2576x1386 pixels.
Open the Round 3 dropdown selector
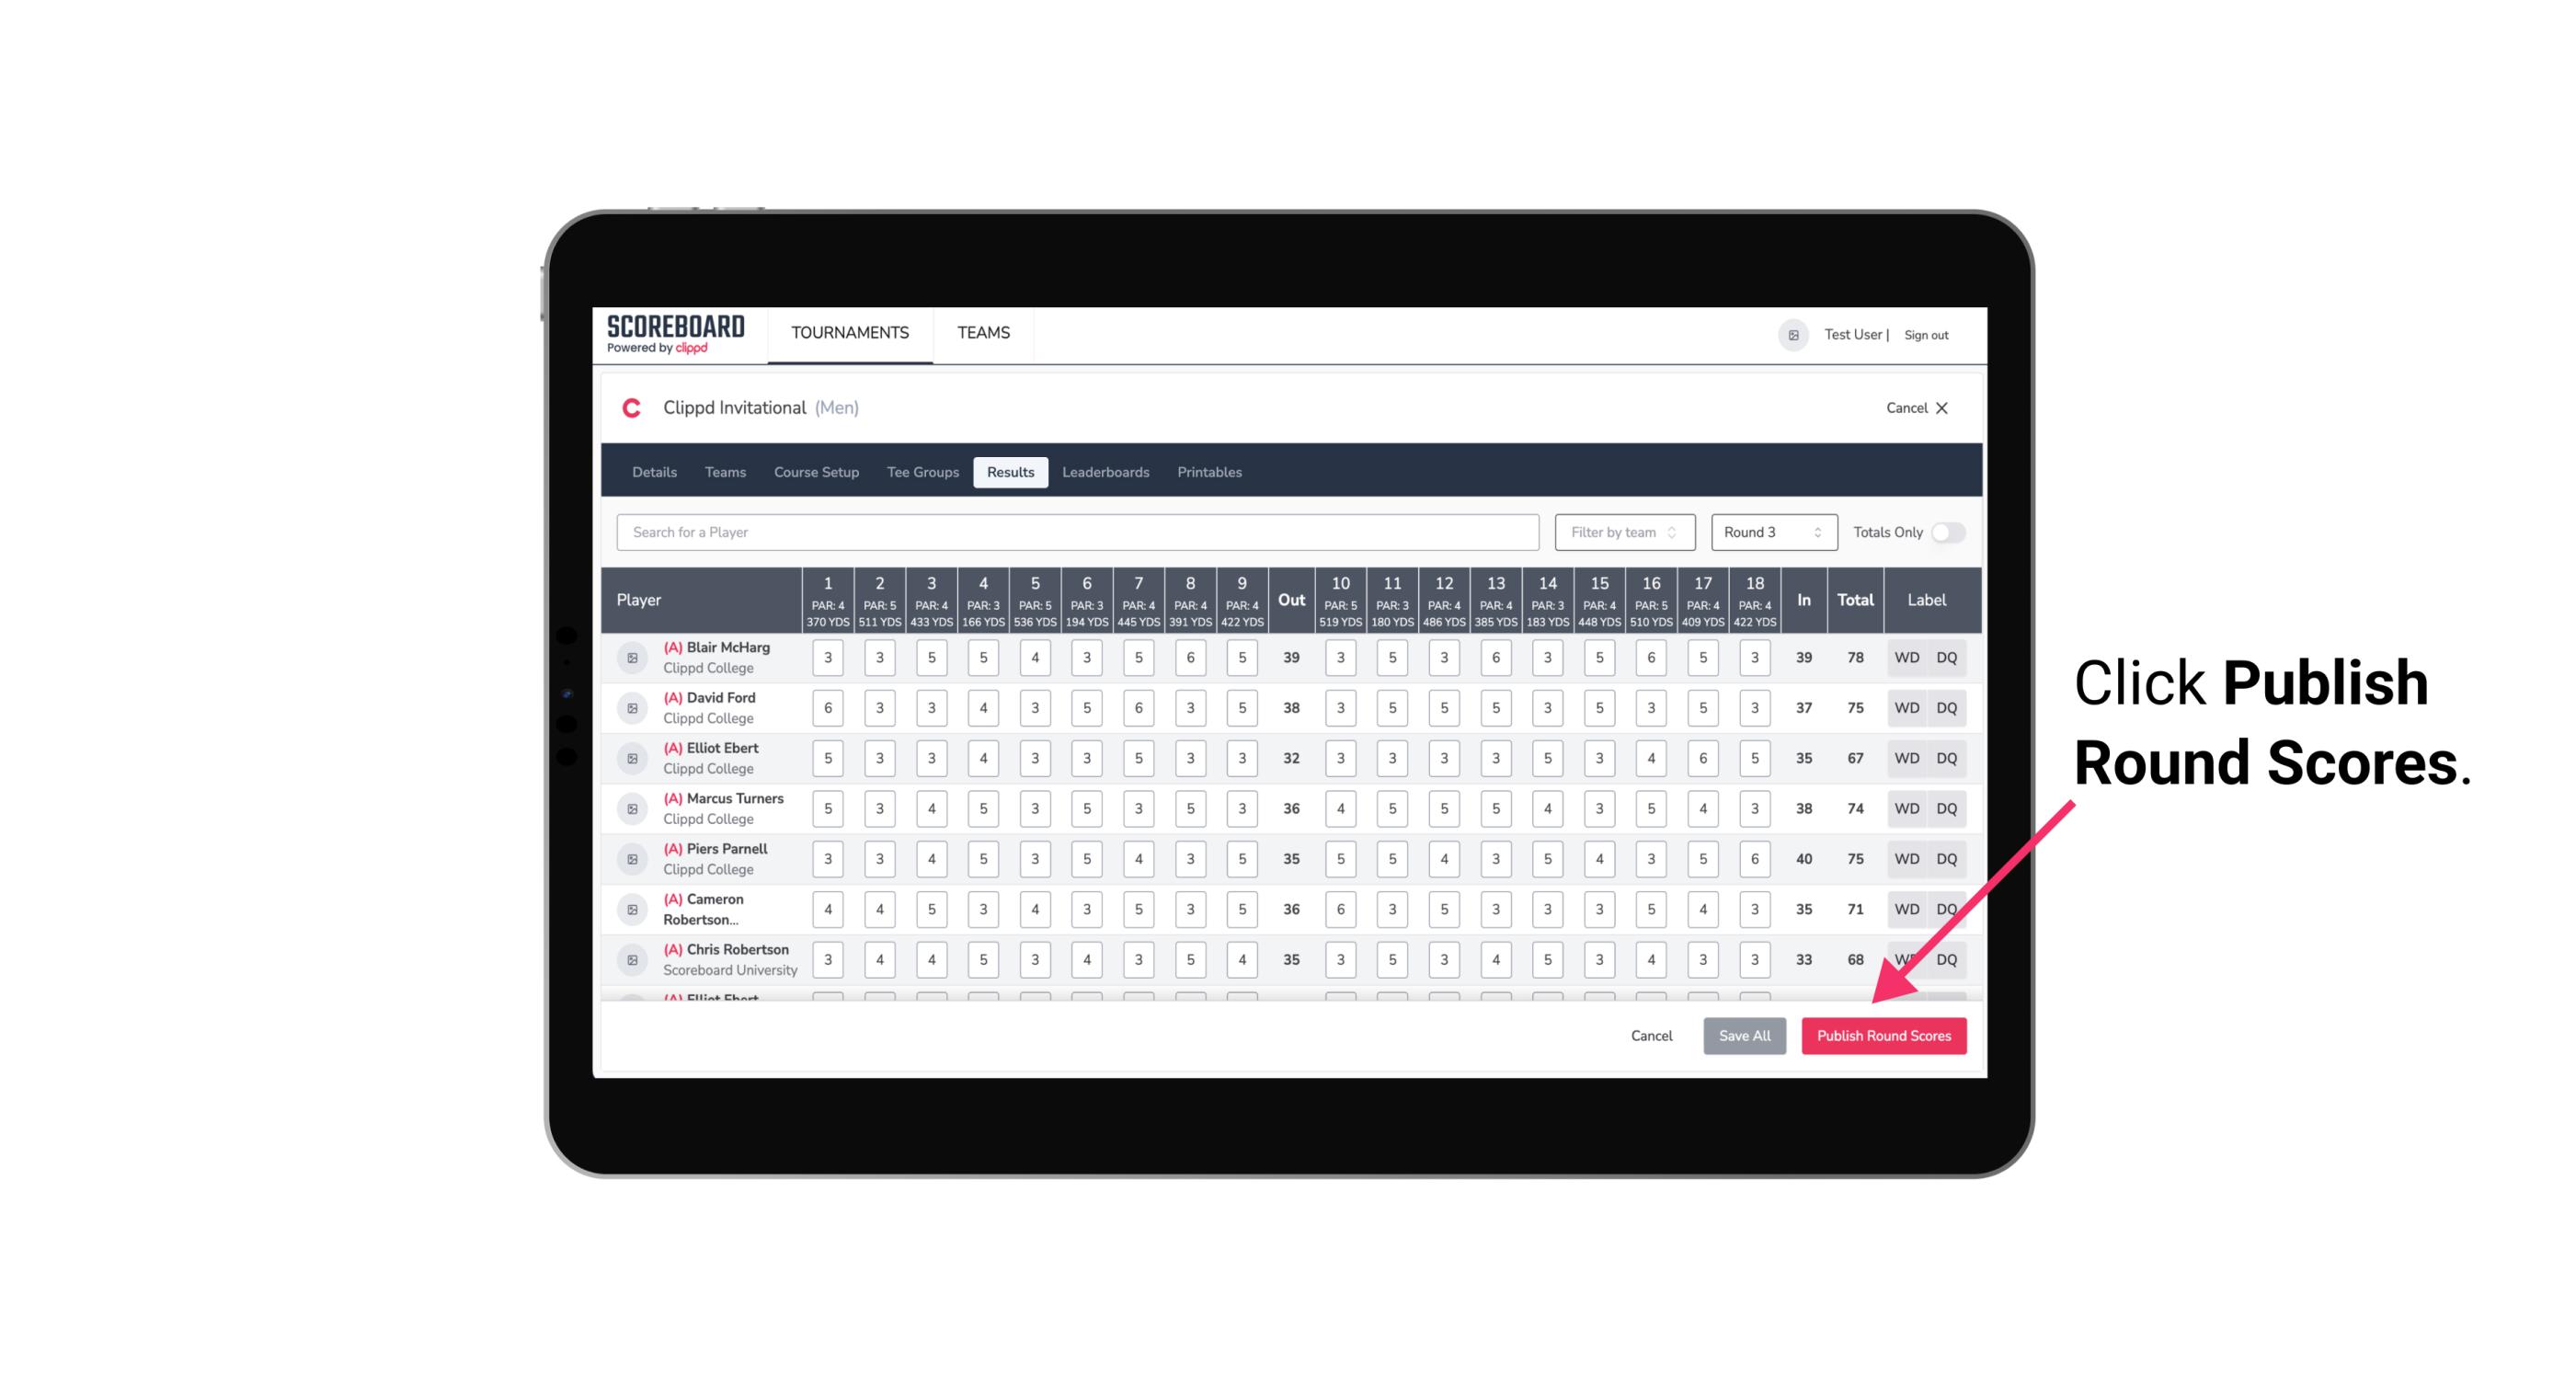pos(1769,531)
